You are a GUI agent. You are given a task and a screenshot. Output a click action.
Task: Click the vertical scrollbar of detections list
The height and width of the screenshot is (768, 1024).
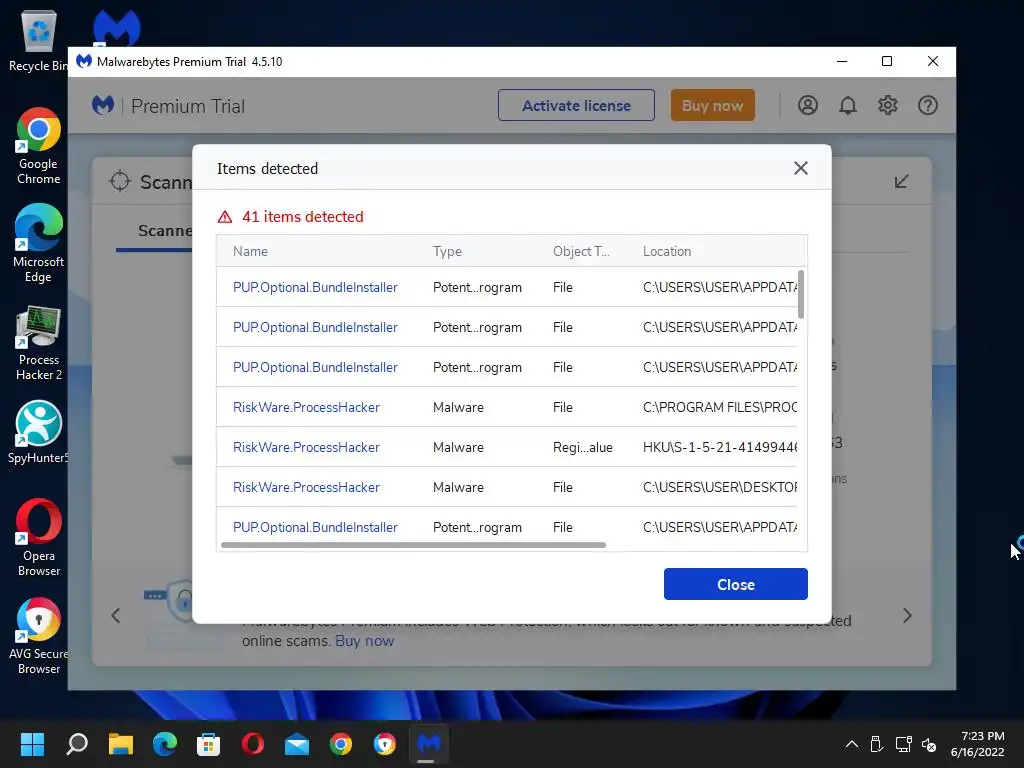click(x=801, y=294)
